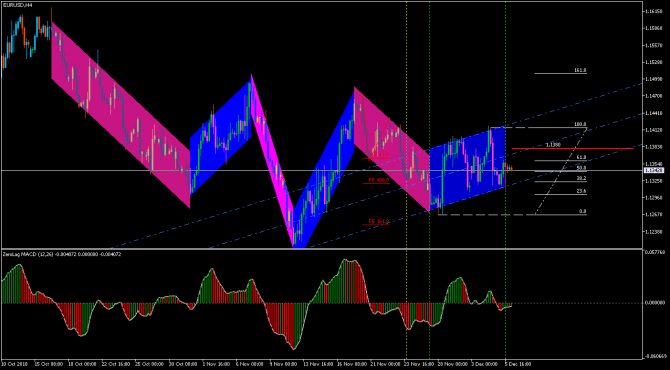The height and width of the screenshot is (370, 670).
Task: Click the 9 Nov date on time axis
Action: pyautogui.click(x=283, y=364)
